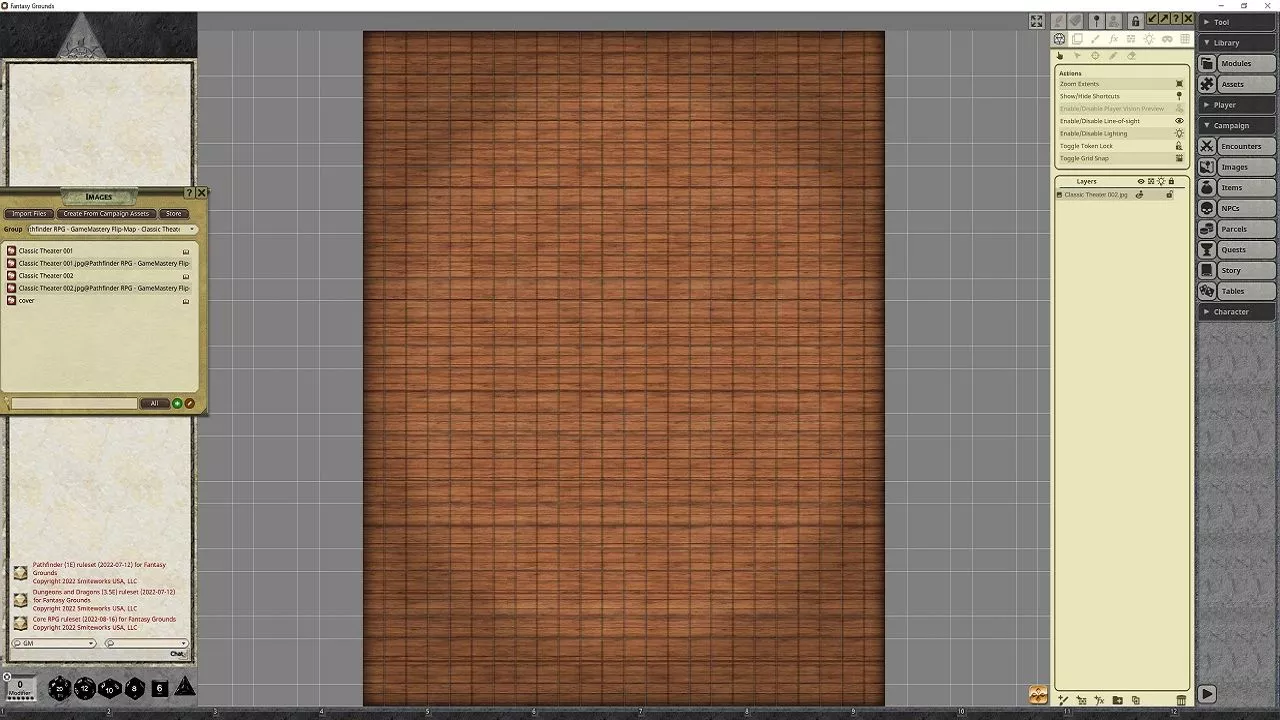
Task: Click Import Files button
Action: click(x=29, y=213)
